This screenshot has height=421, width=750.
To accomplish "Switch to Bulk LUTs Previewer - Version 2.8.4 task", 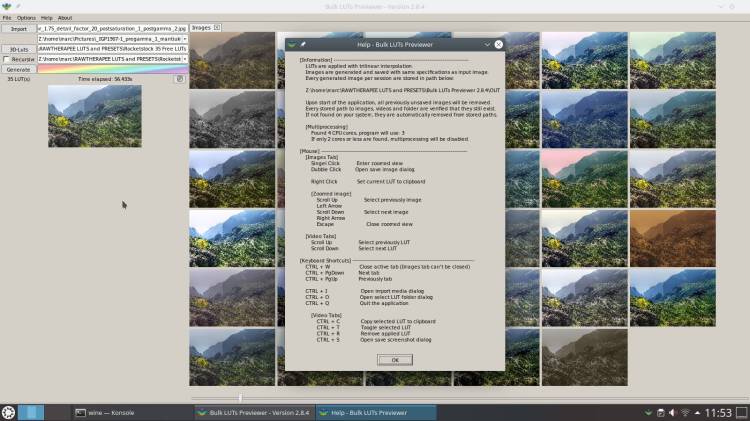I will pos(255,412).
